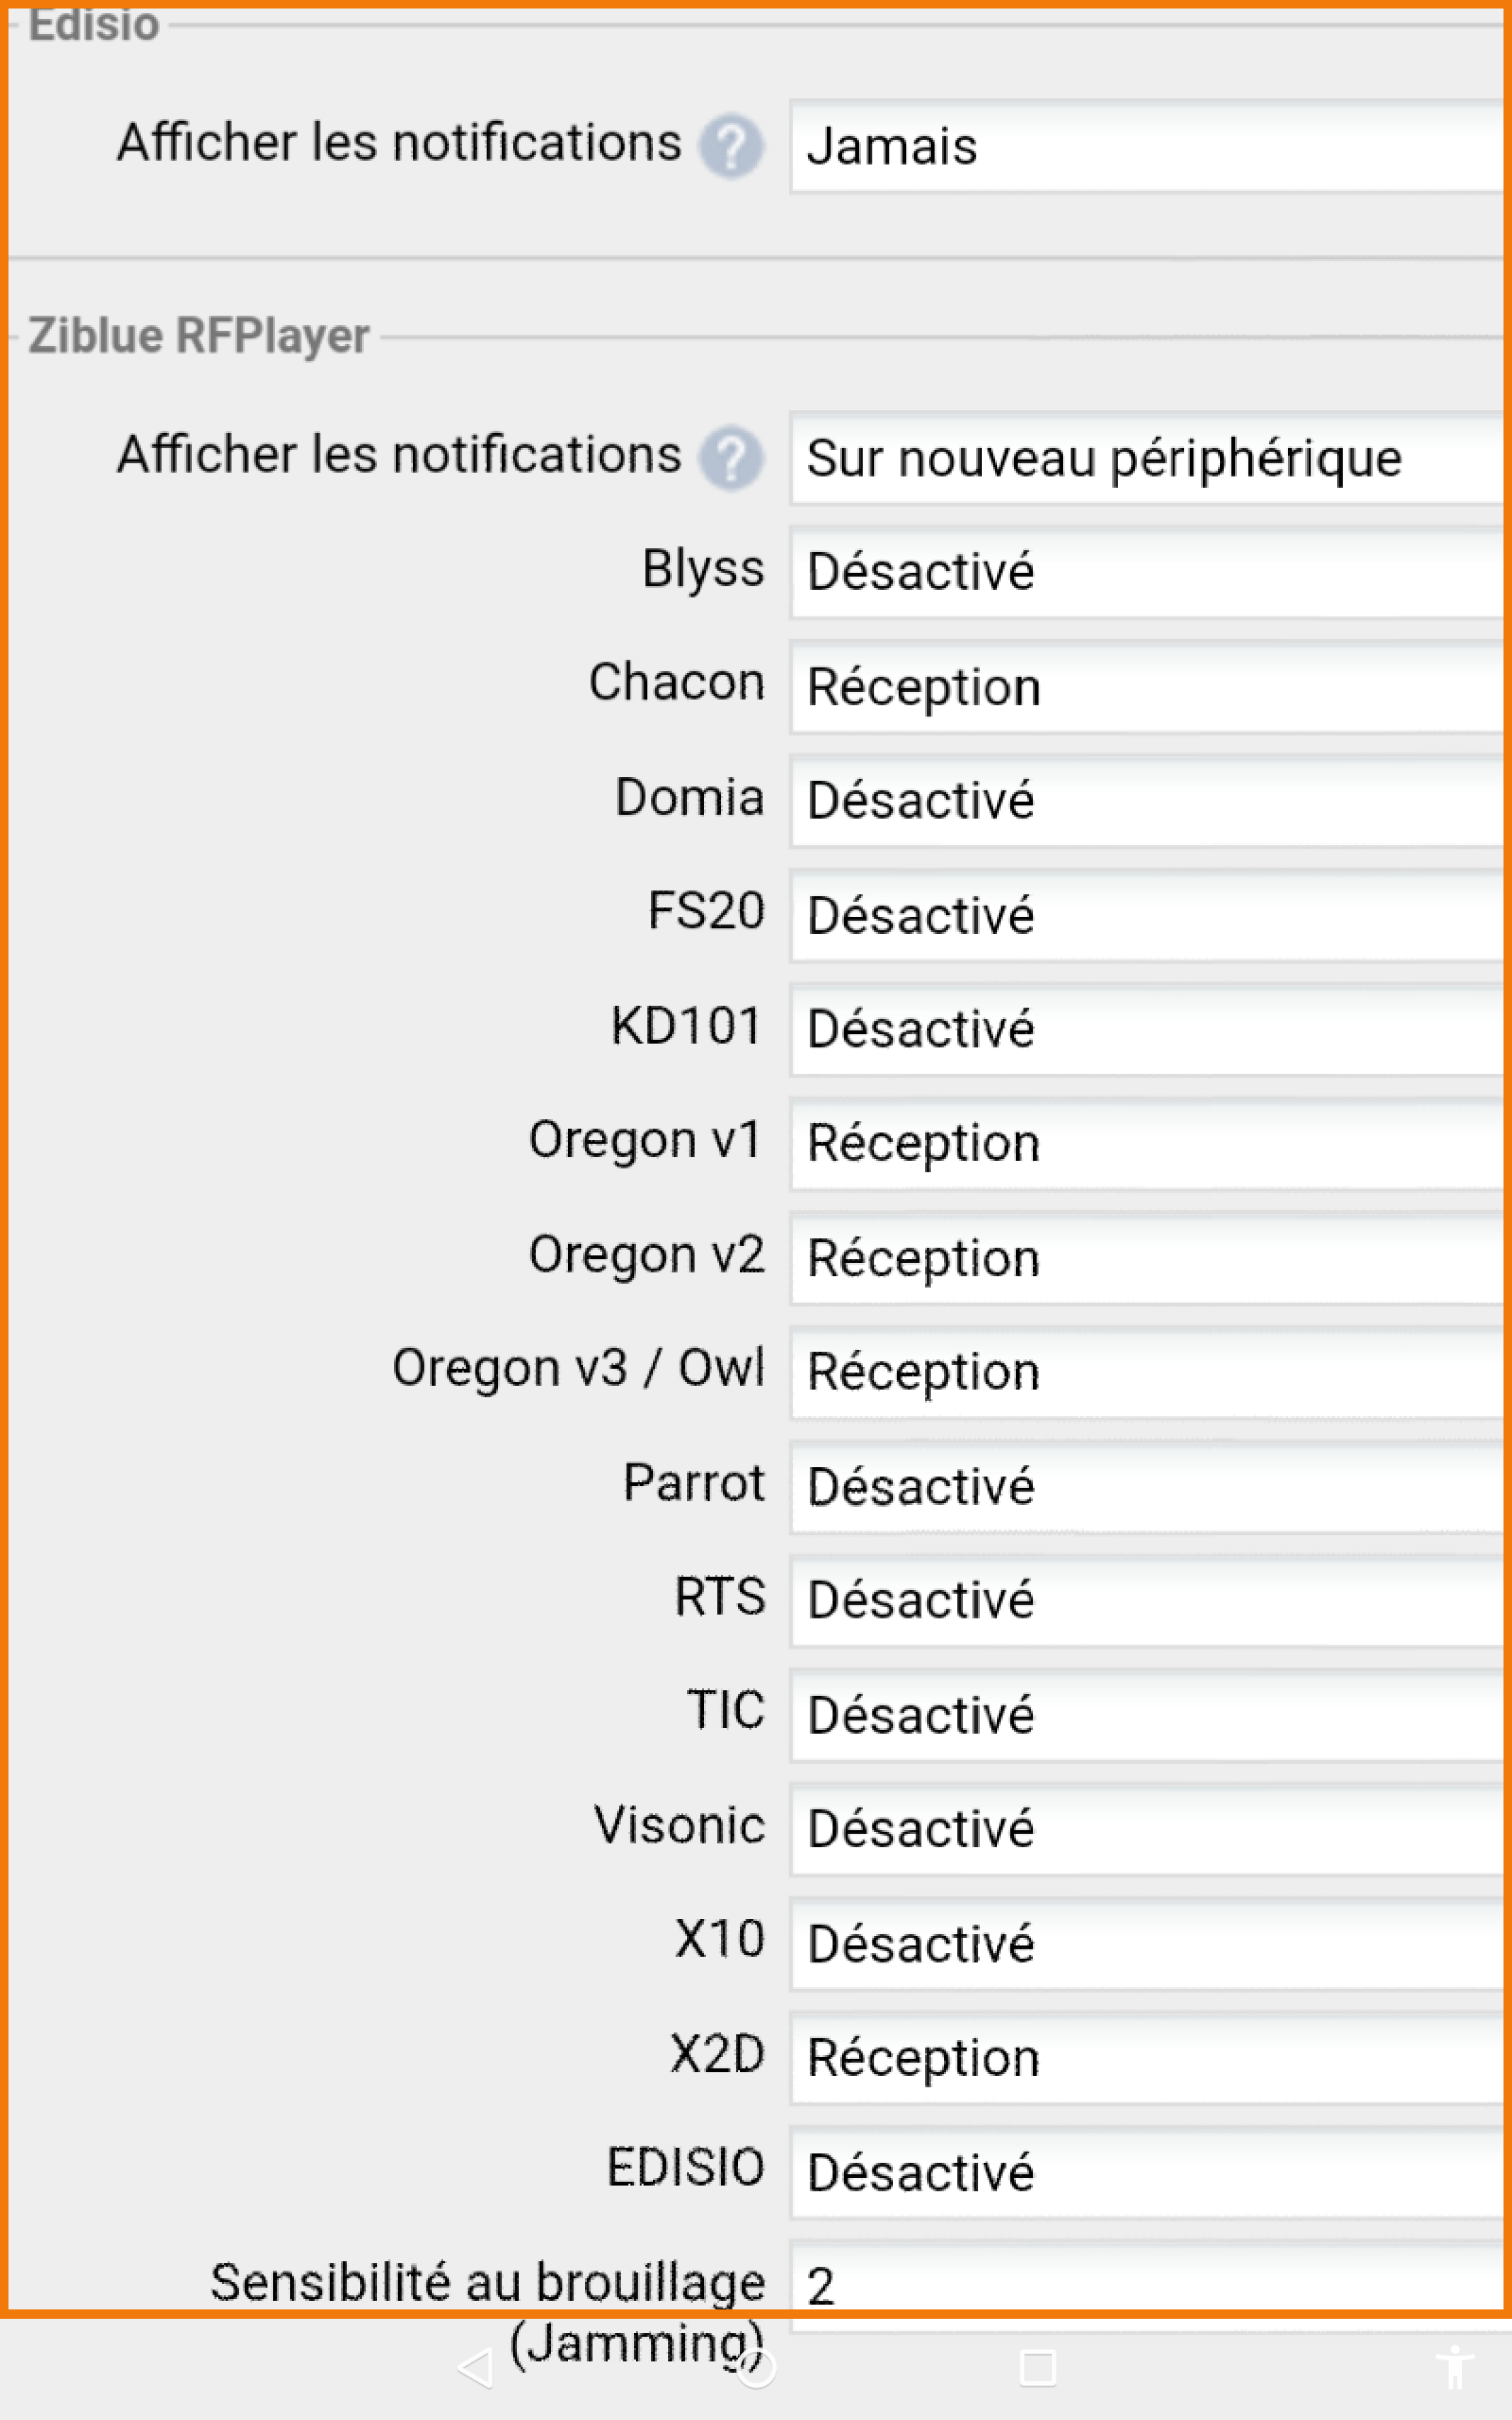1512x2420 pixels.
Task: Change the X2D Réception dropdown
Action: (1148, 2058)
